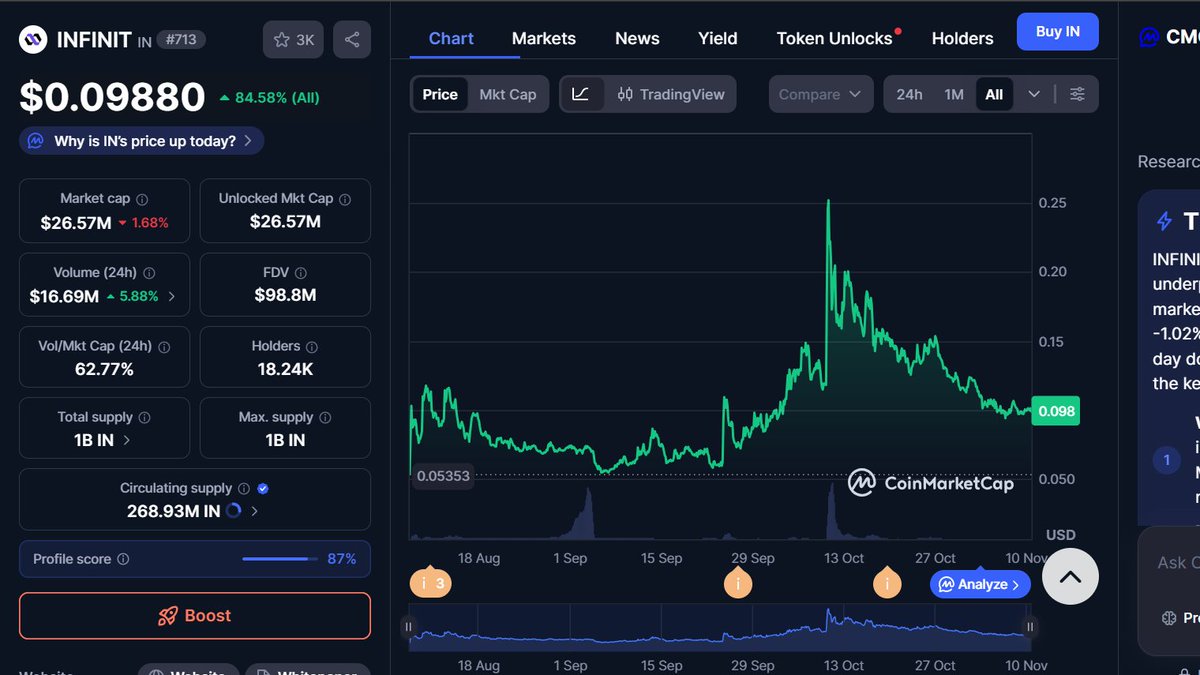This screenshot has height=675, width=1200.
Task: Expand Circulating supply details chevron
Action: click(x=254, y=511)
